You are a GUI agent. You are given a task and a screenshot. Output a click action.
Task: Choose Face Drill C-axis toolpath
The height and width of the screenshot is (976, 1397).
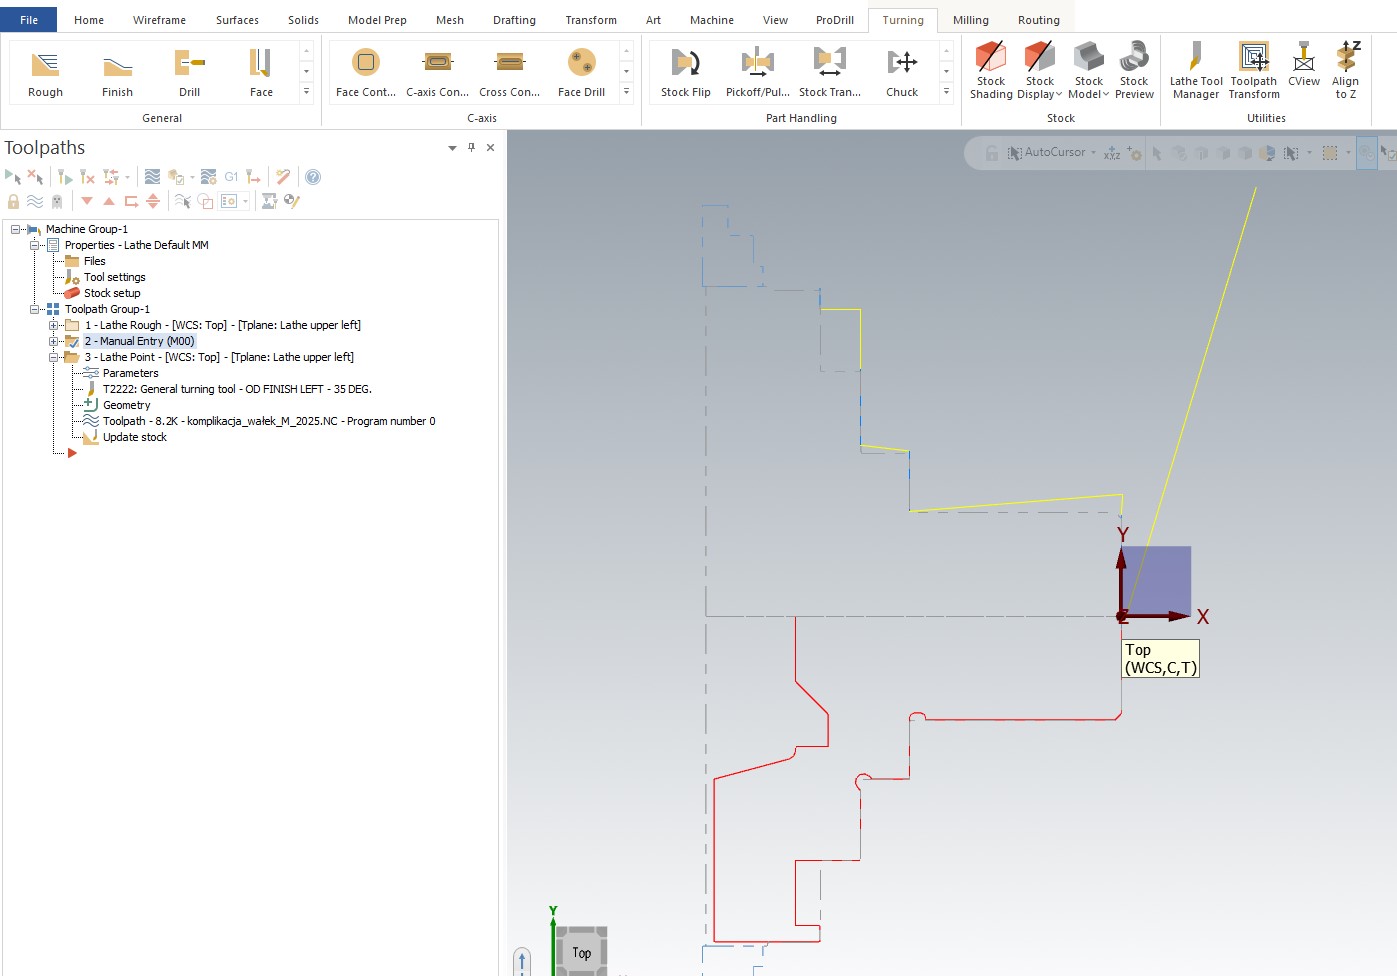tap(581, 72)
